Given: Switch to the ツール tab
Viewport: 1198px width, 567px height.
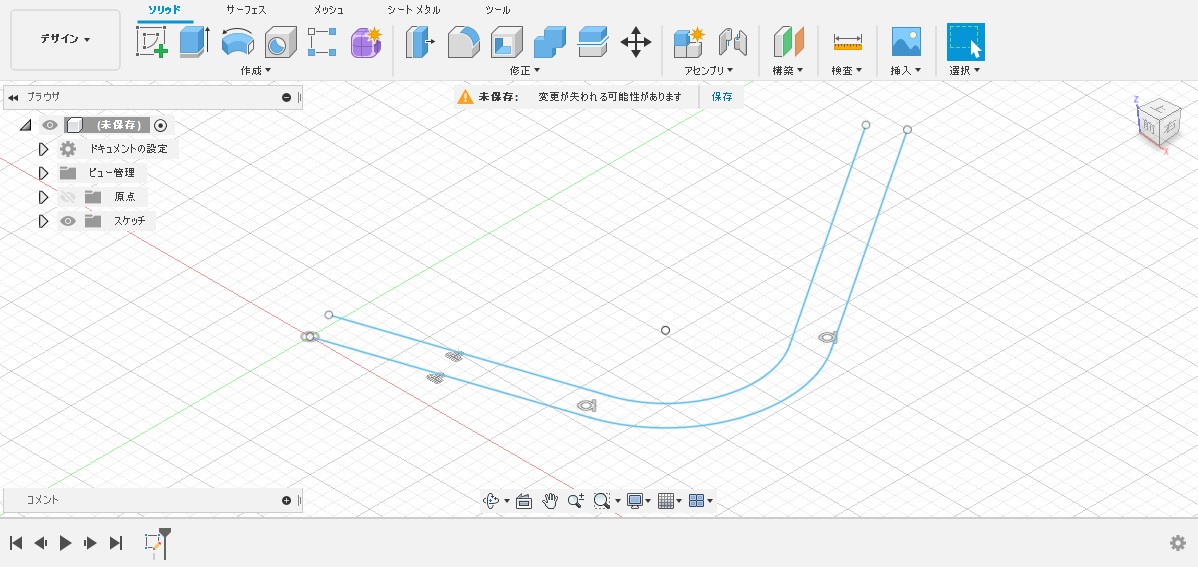Looking at the screenshot, I should coord(497,10).
